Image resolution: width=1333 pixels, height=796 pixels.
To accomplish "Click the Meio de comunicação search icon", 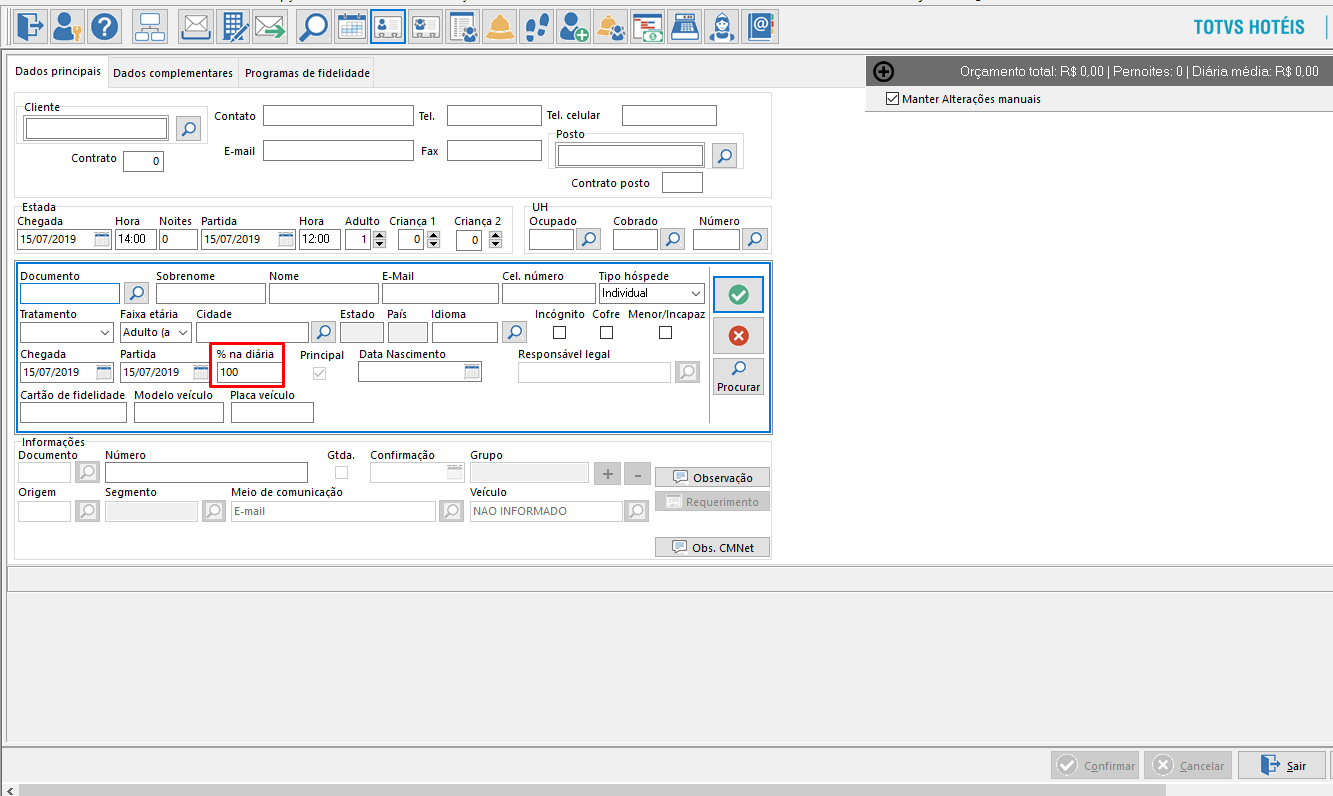I will pos(451,511).
